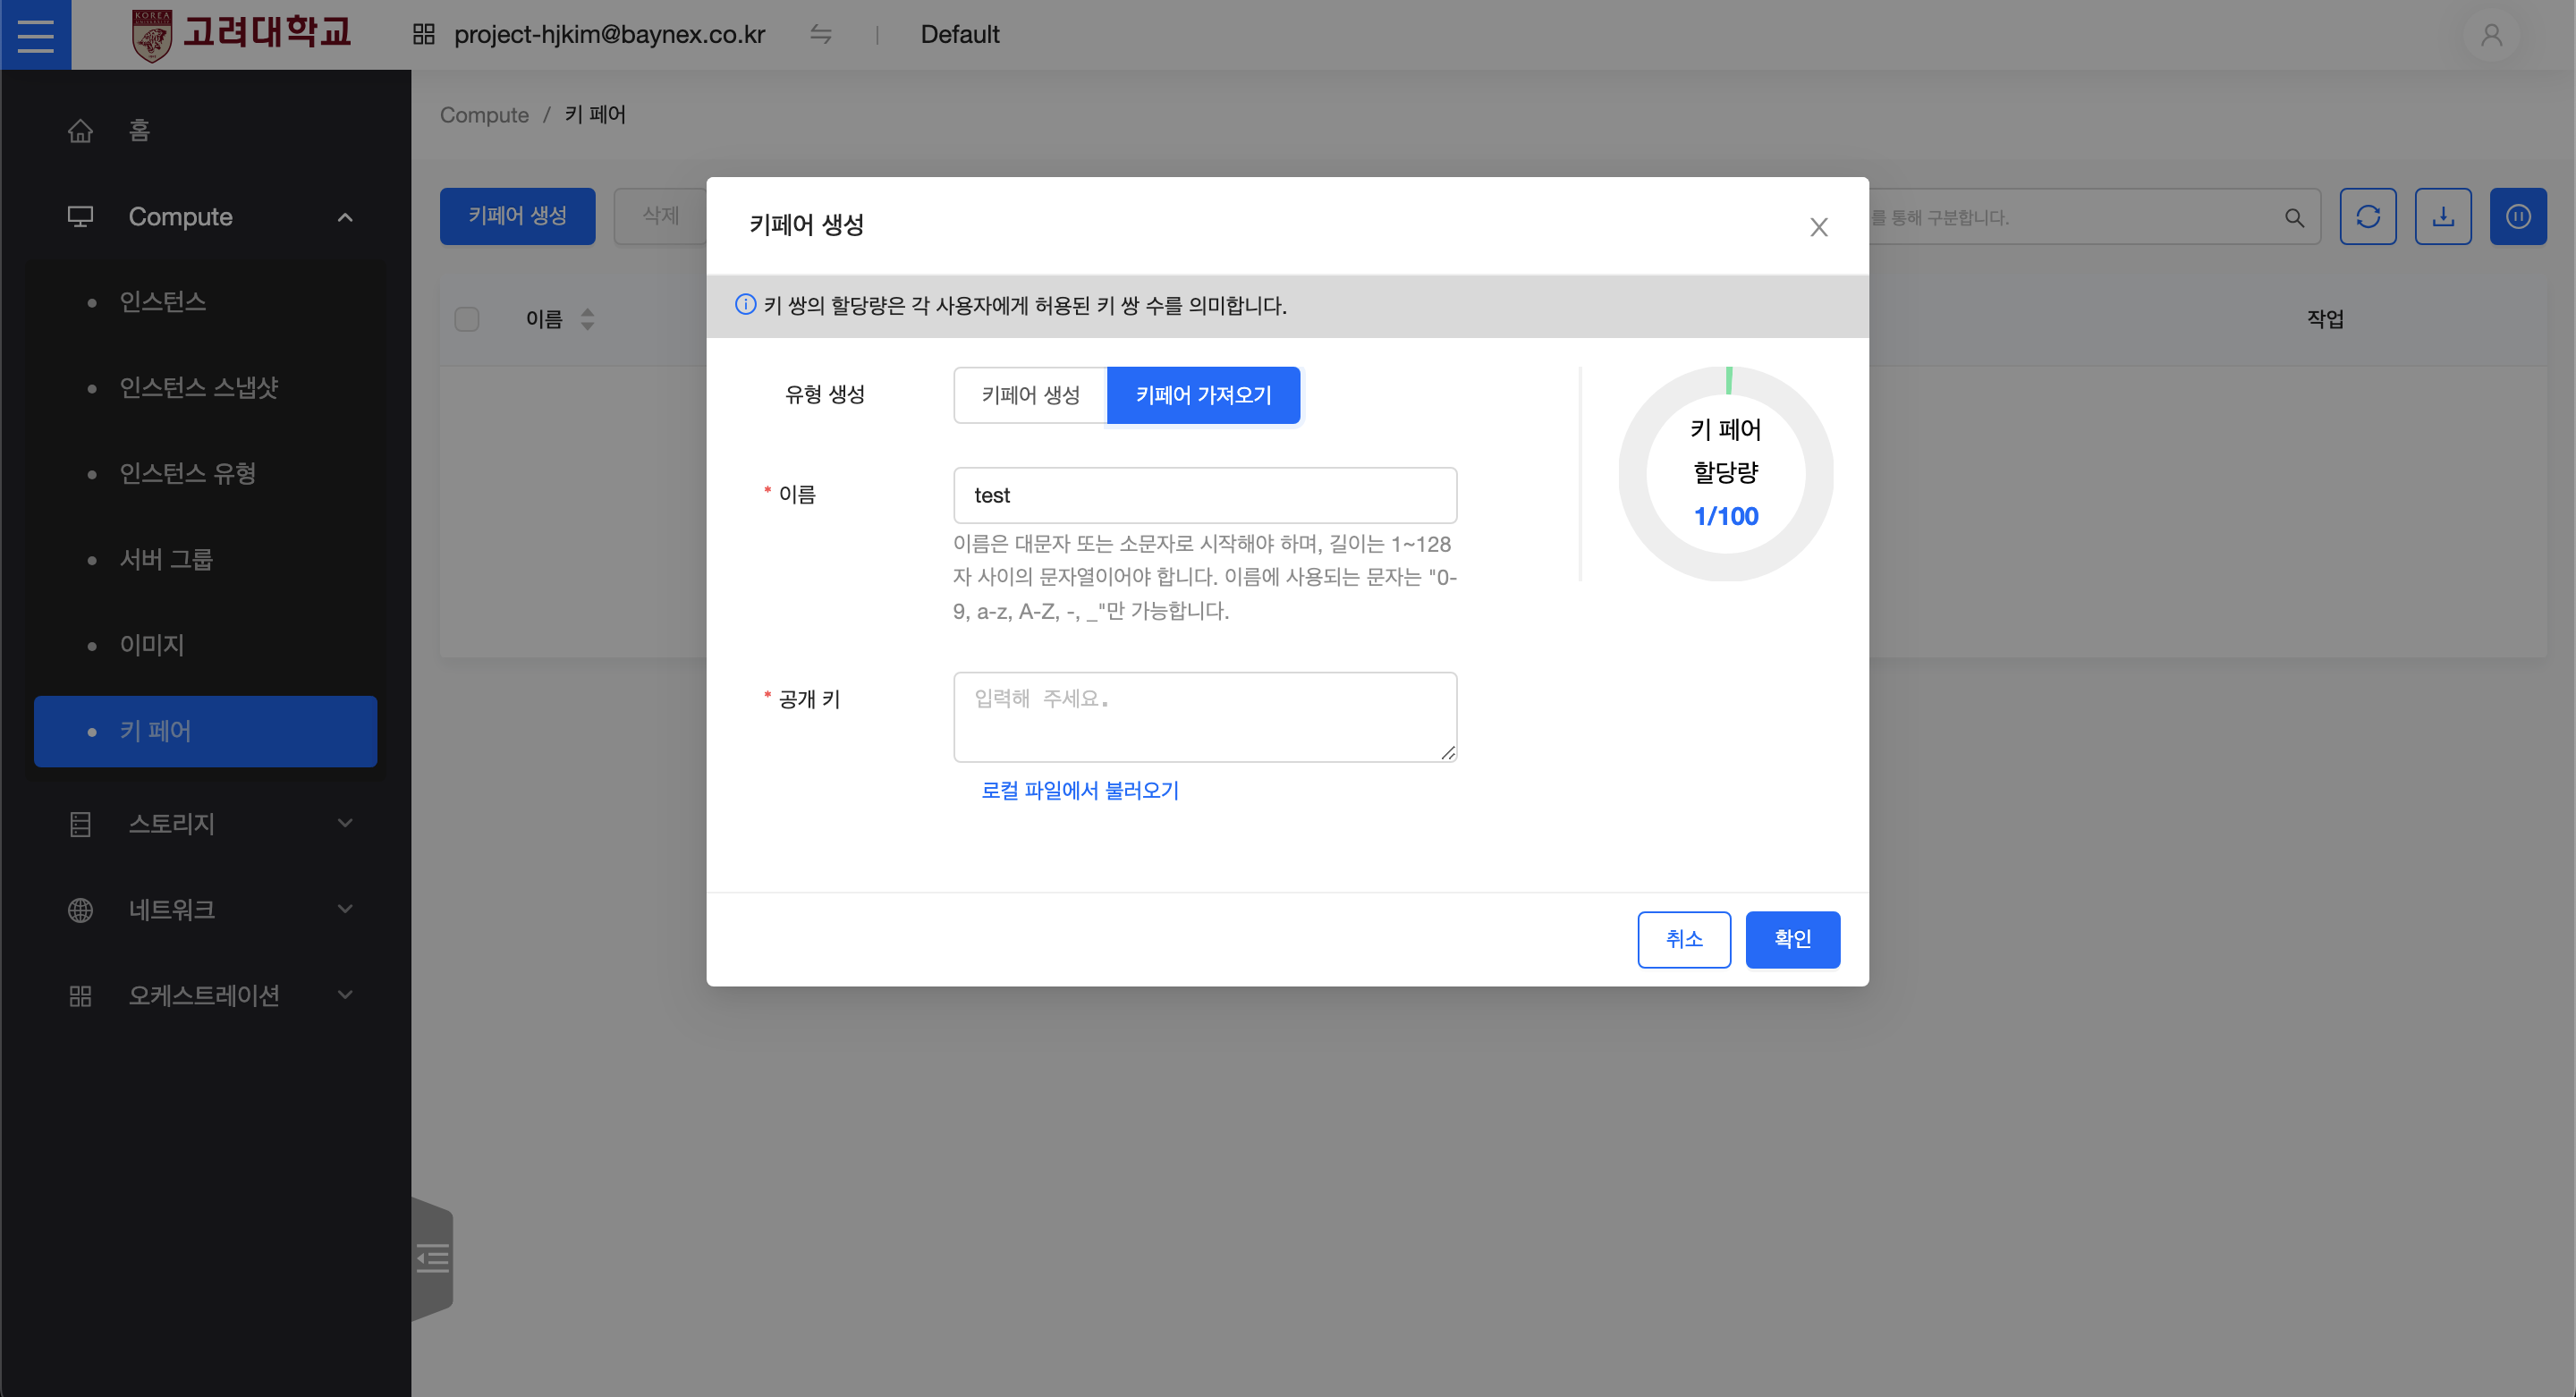Click the 취소 cancel button

(1684, 939)
